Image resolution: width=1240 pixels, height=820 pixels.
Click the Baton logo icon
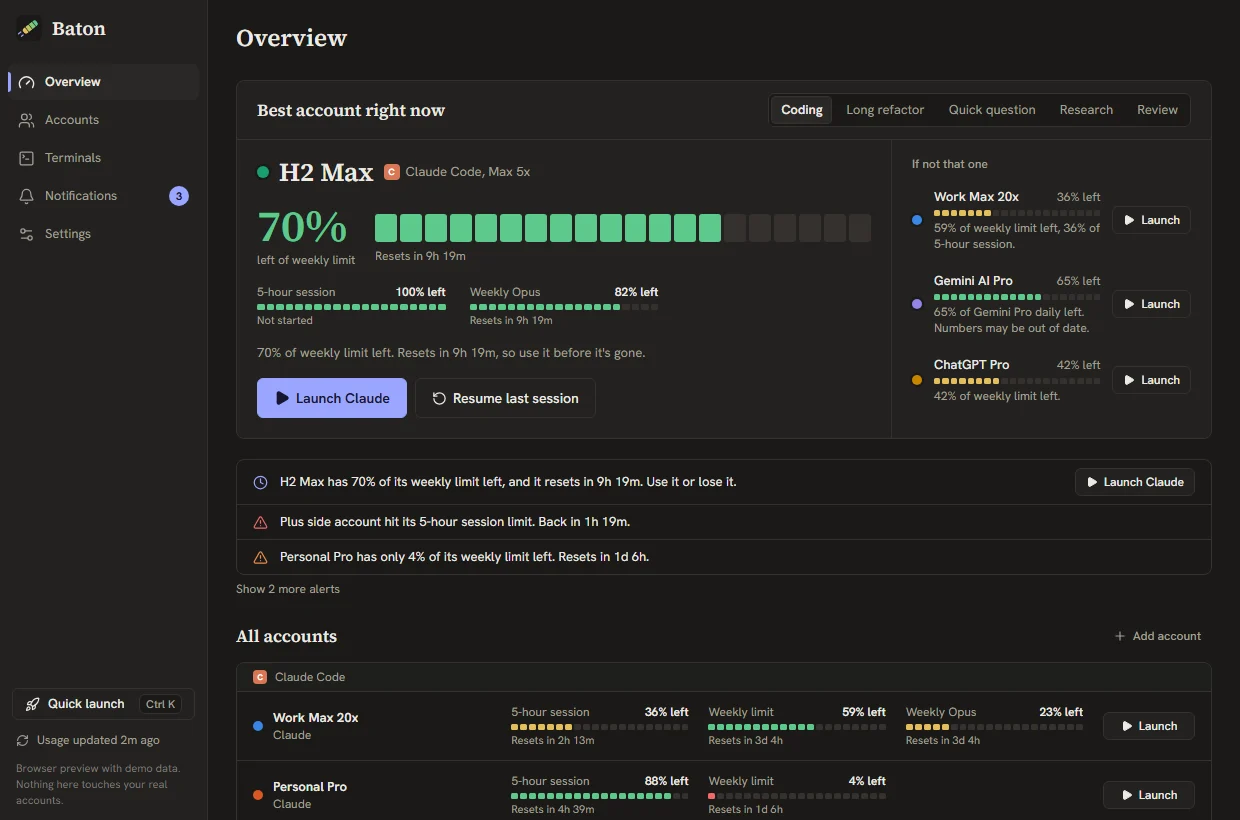tap(28, 28)
